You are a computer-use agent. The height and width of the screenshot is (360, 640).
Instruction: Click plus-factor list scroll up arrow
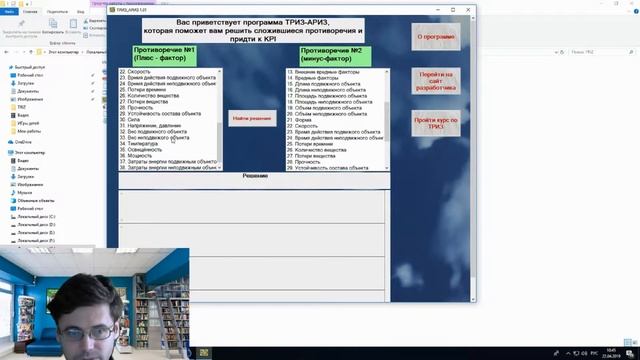[x=220, y=71]
